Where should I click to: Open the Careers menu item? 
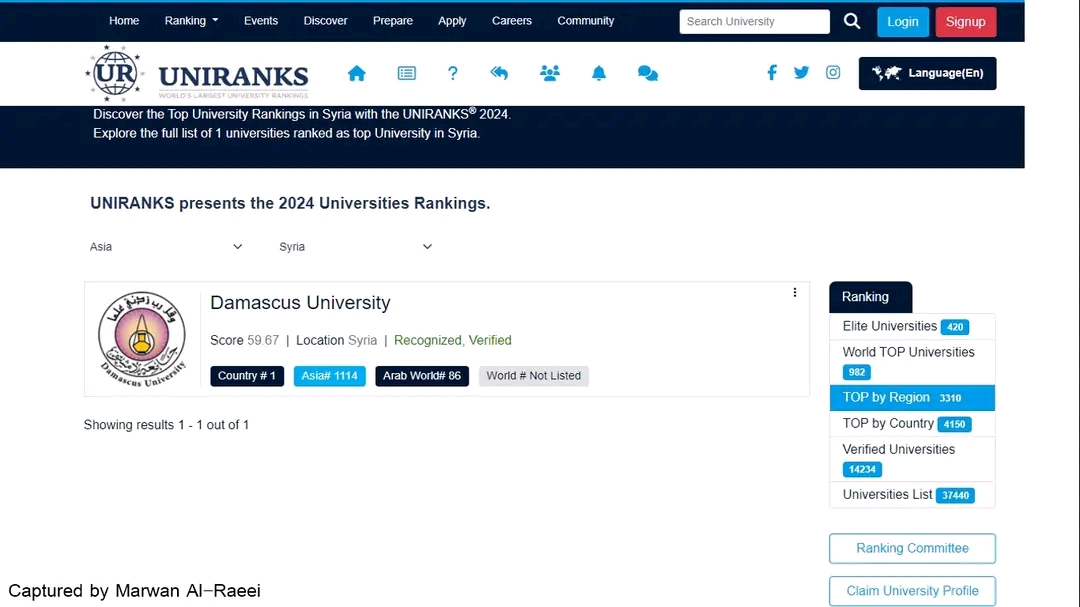click(x=512, y=21)
